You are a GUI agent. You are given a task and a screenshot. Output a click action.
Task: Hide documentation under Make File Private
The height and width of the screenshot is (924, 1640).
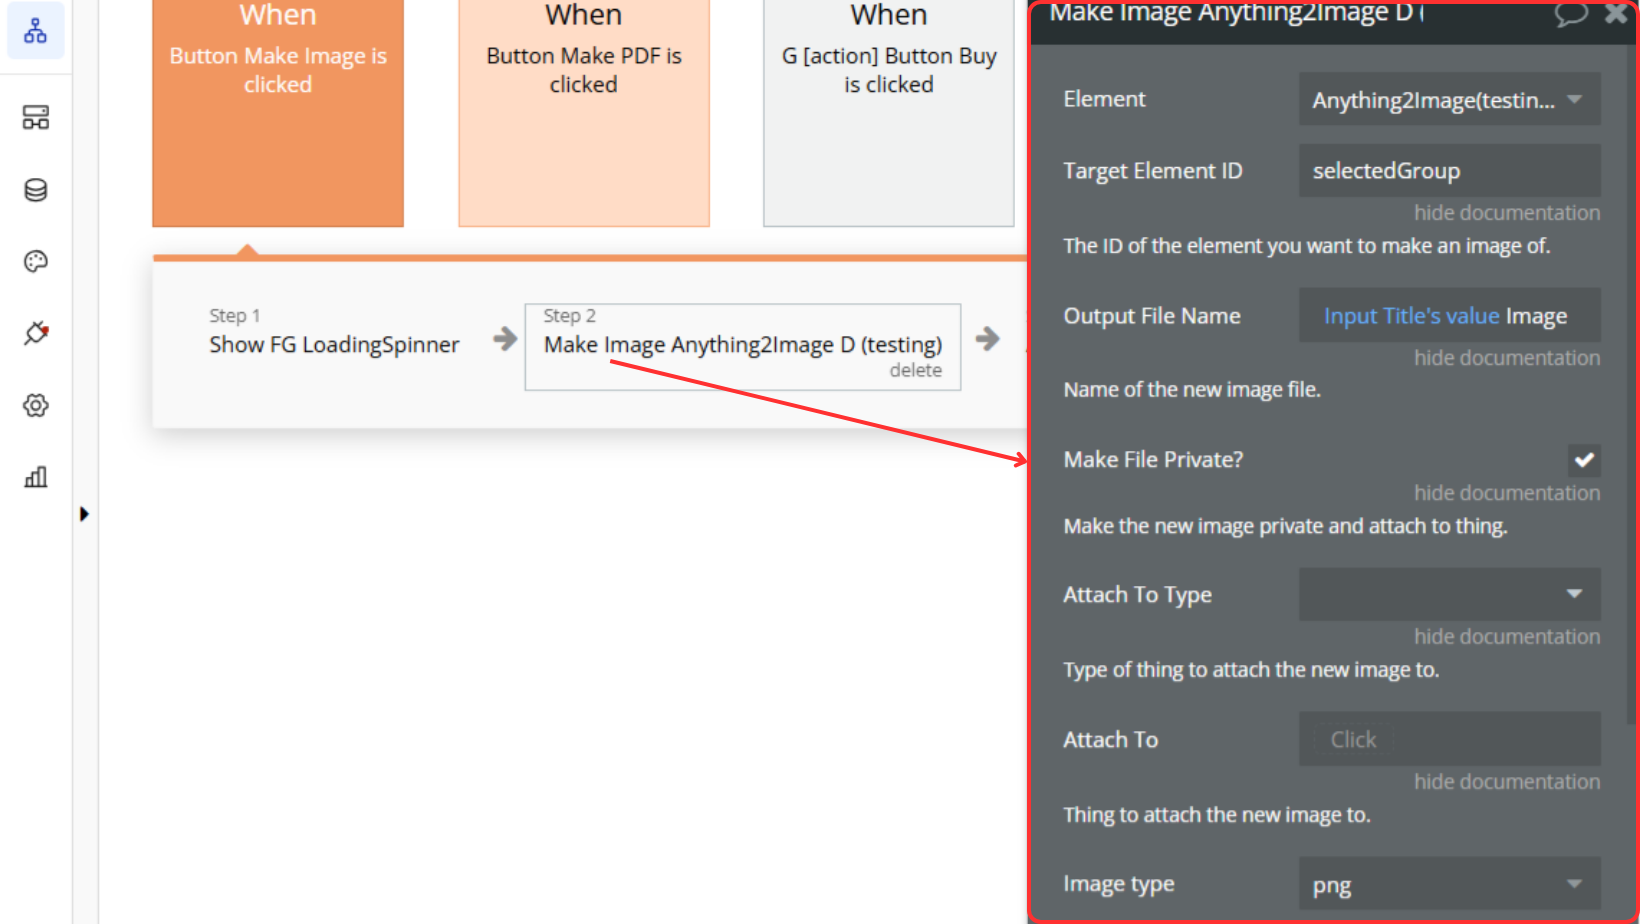[x=1507, y=493]
